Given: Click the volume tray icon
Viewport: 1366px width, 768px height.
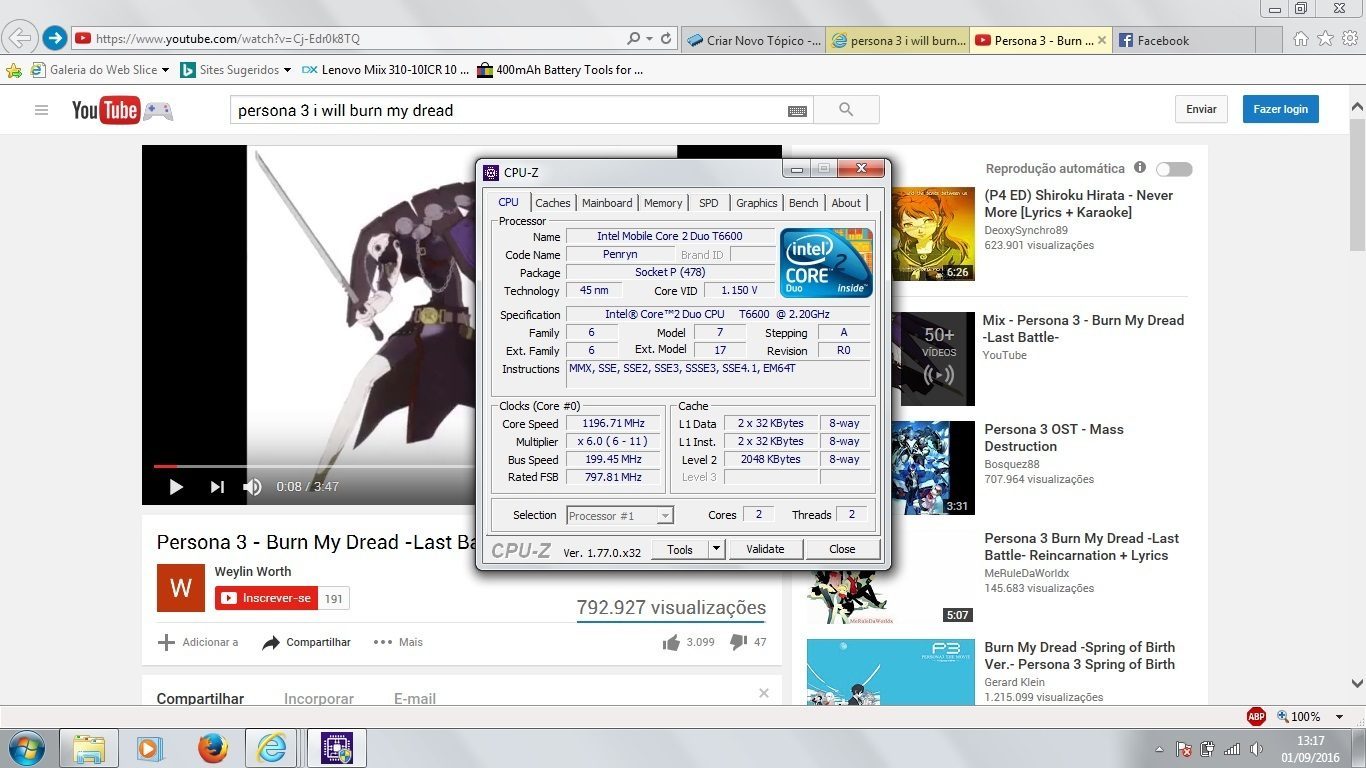Looking at the screenshot, I should (x=1256, y=748).
